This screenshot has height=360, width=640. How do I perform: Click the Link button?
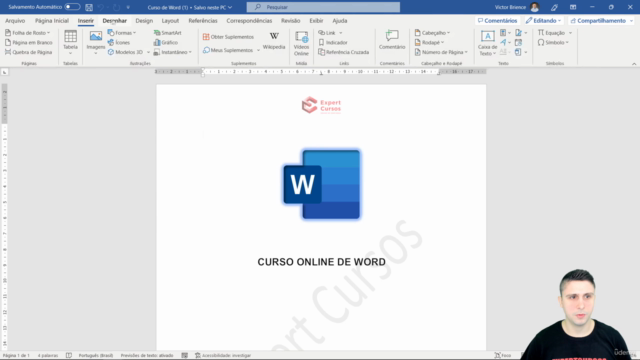click(x=327, y=33)
